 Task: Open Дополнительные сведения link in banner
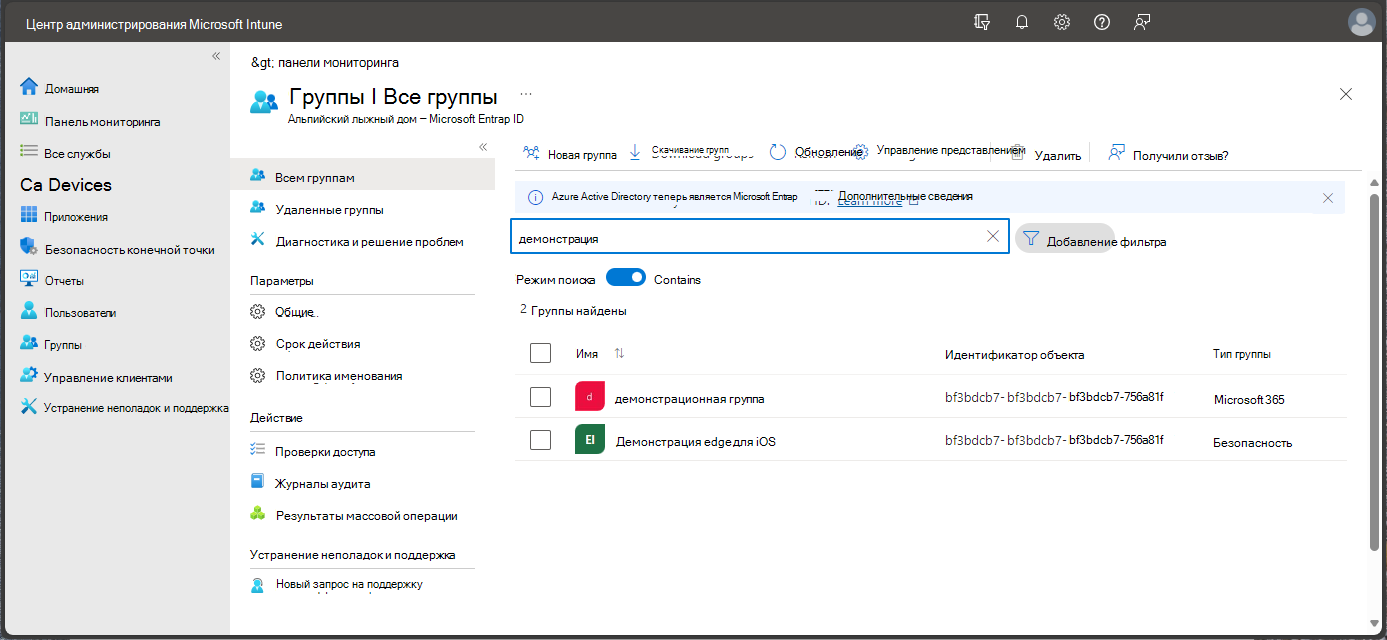point(905,196)
